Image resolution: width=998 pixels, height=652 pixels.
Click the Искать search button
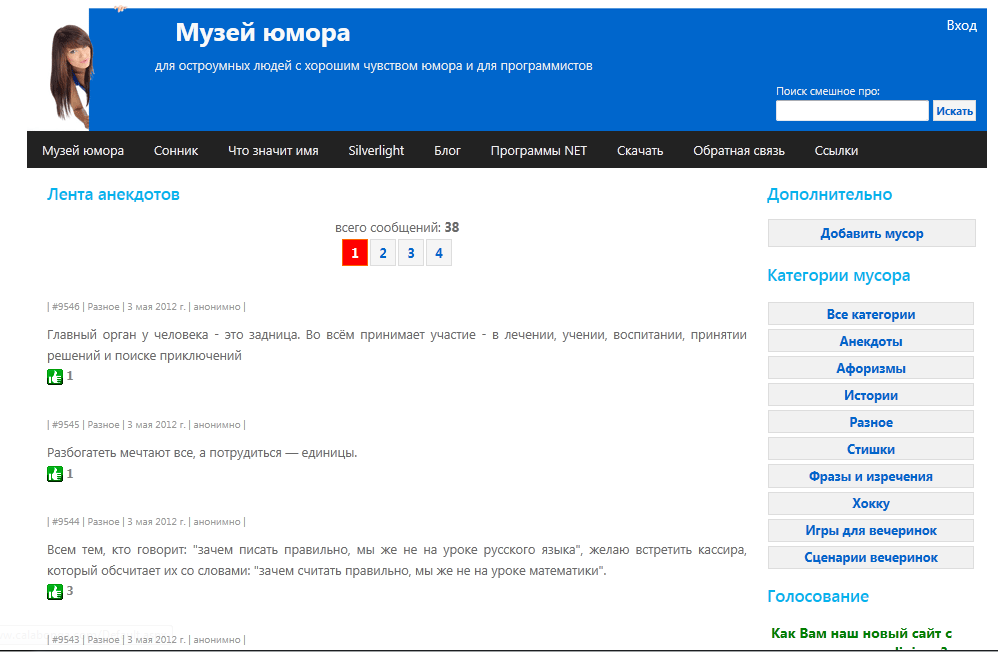pyautogui.click(x=954, y=111)
